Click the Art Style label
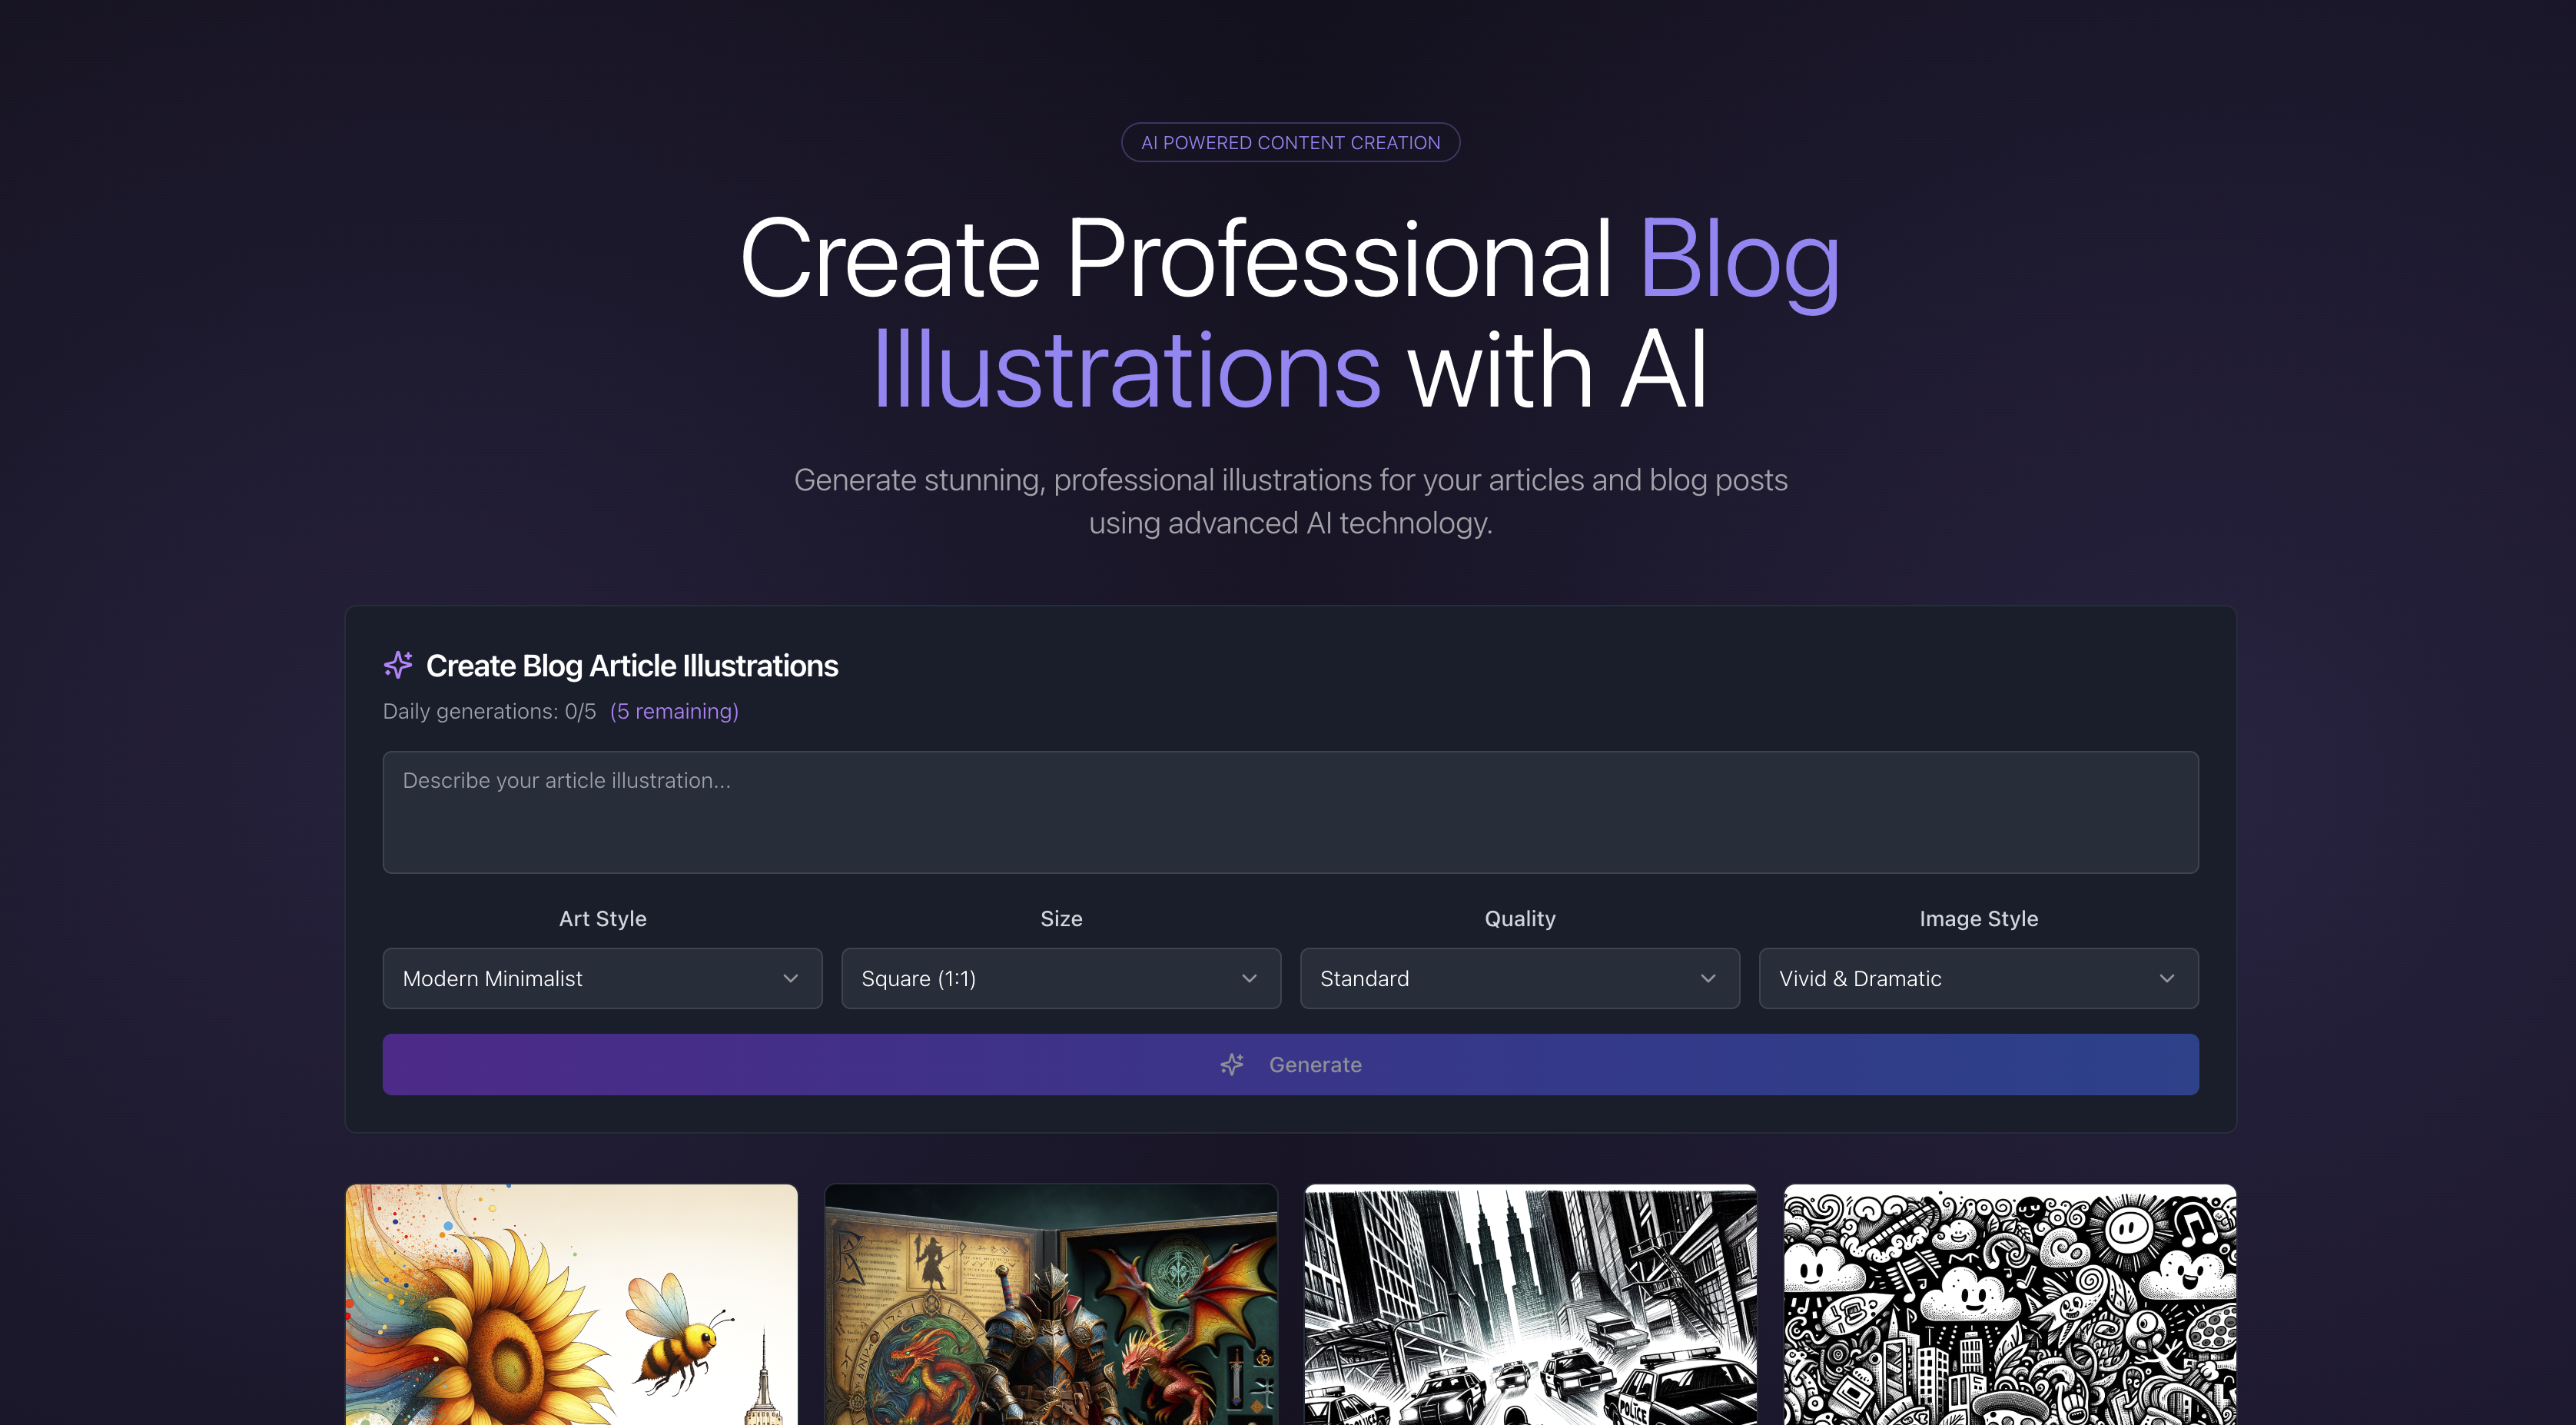This screenshot has height=1425, width=2576. point(602,918)
